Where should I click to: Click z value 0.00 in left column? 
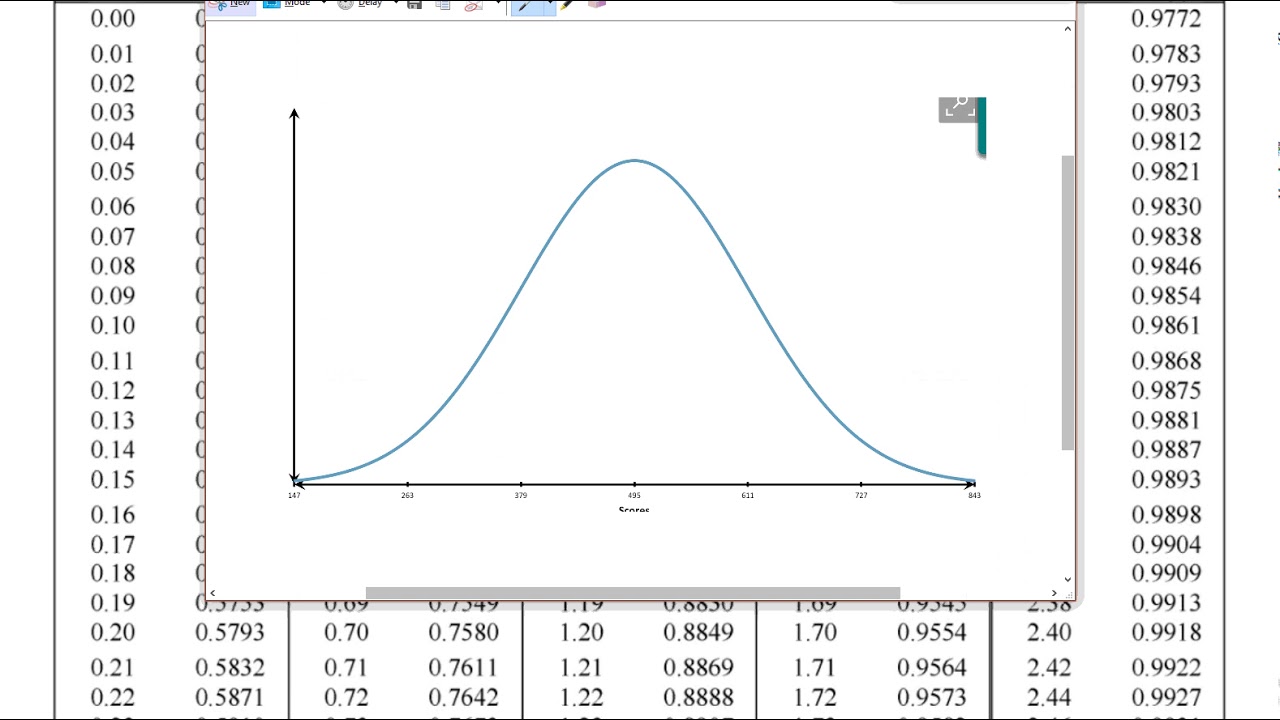point(112,19)
